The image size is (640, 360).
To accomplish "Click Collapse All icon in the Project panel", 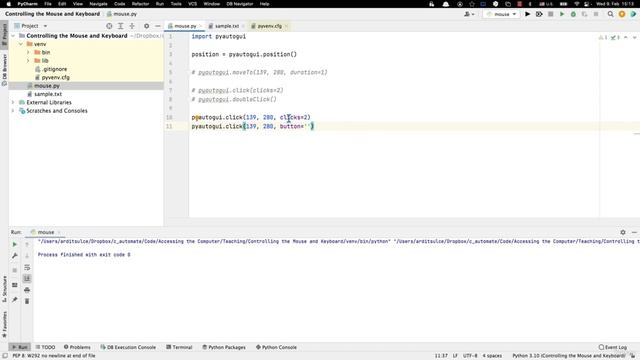I will [132, 26].
